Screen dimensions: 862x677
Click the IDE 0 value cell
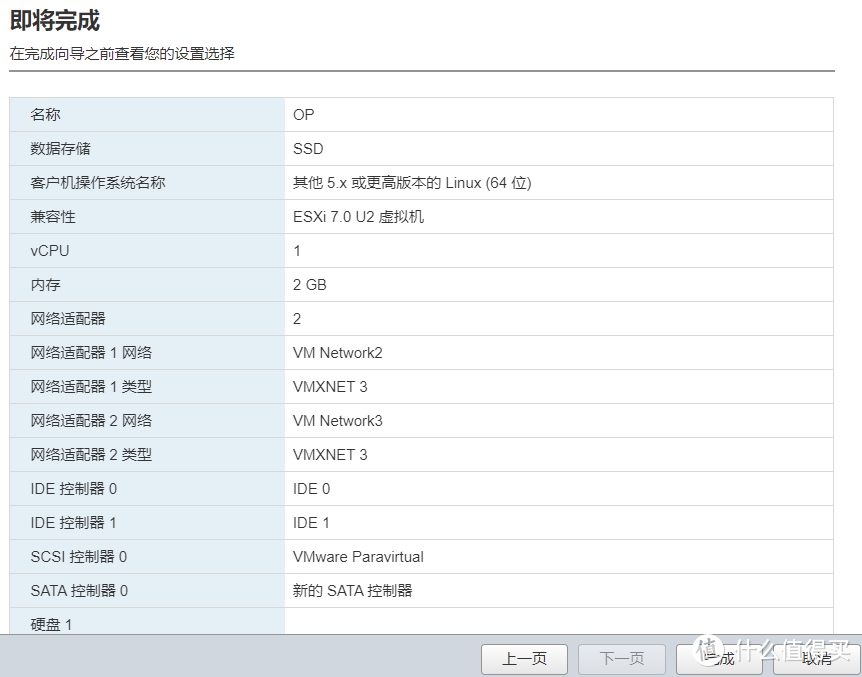311,489
